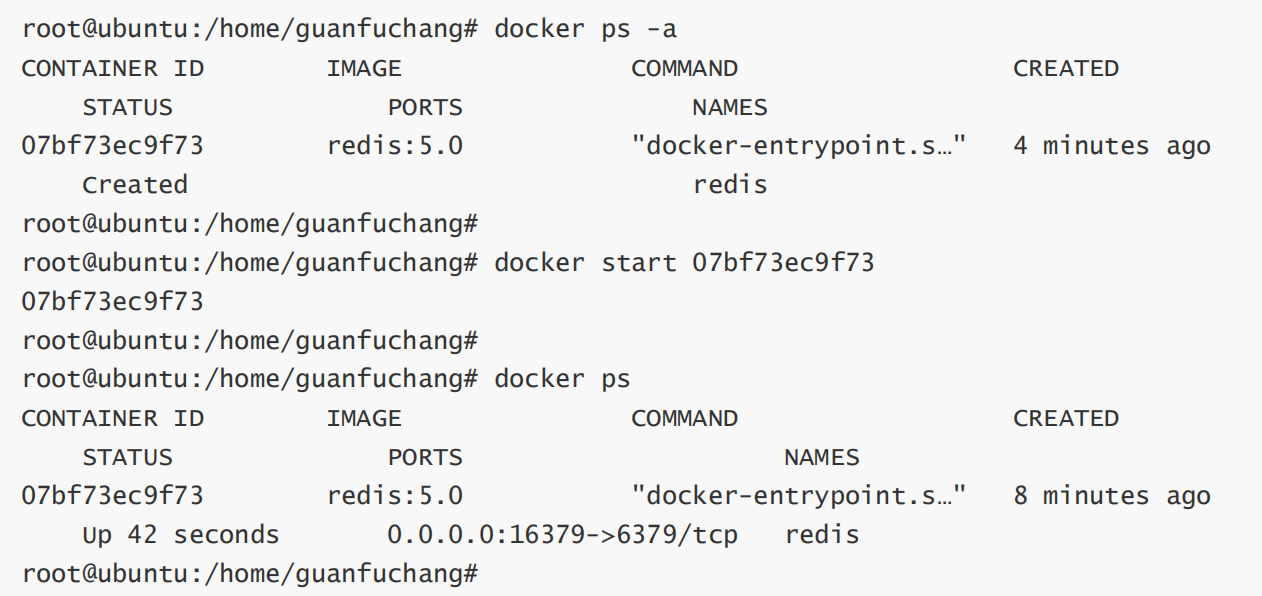Select the "Created" status value
1262x596 pixels.
pyautogui.click(x=134, y=185)
